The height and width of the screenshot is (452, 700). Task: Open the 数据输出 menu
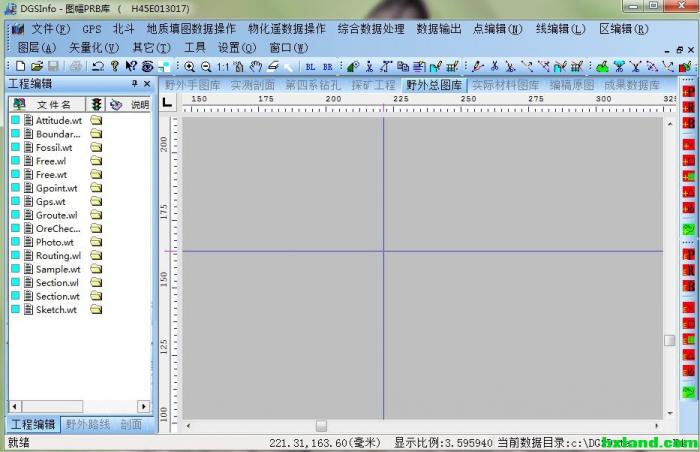click(439, 29)
